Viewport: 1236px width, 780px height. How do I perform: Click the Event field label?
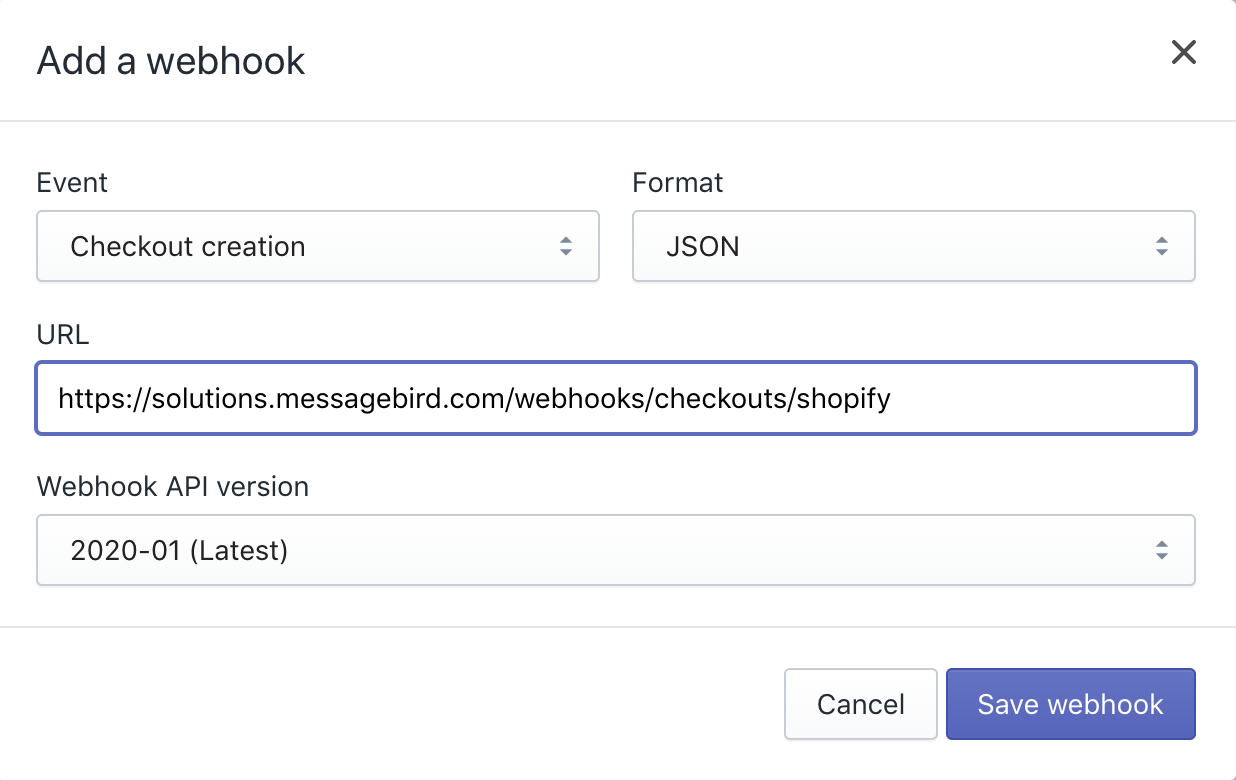click(72, 183)
